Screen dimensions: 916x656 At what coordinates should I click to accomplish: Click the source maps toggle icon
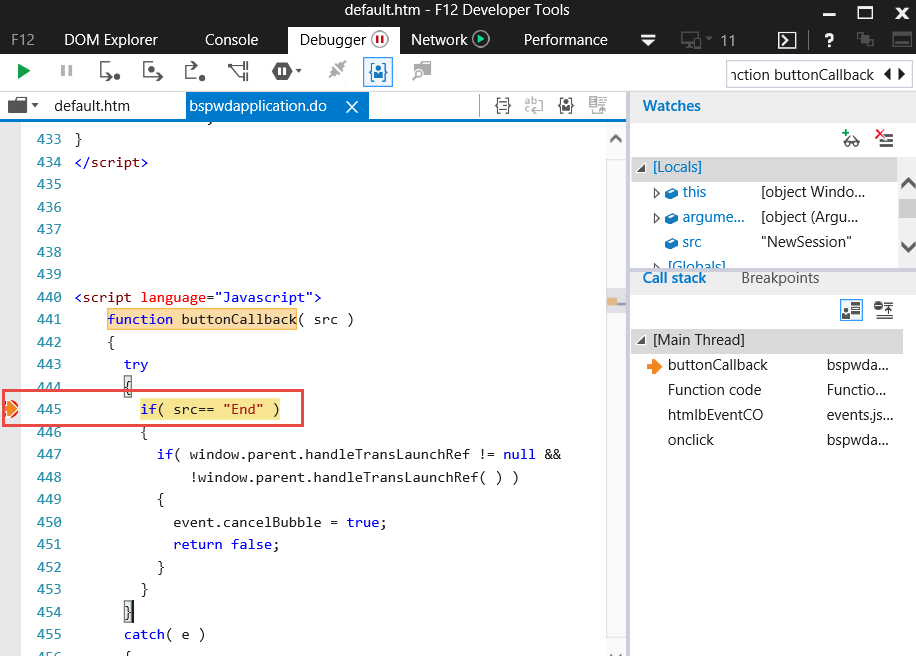pyautogui.click(x=598, y=106)
